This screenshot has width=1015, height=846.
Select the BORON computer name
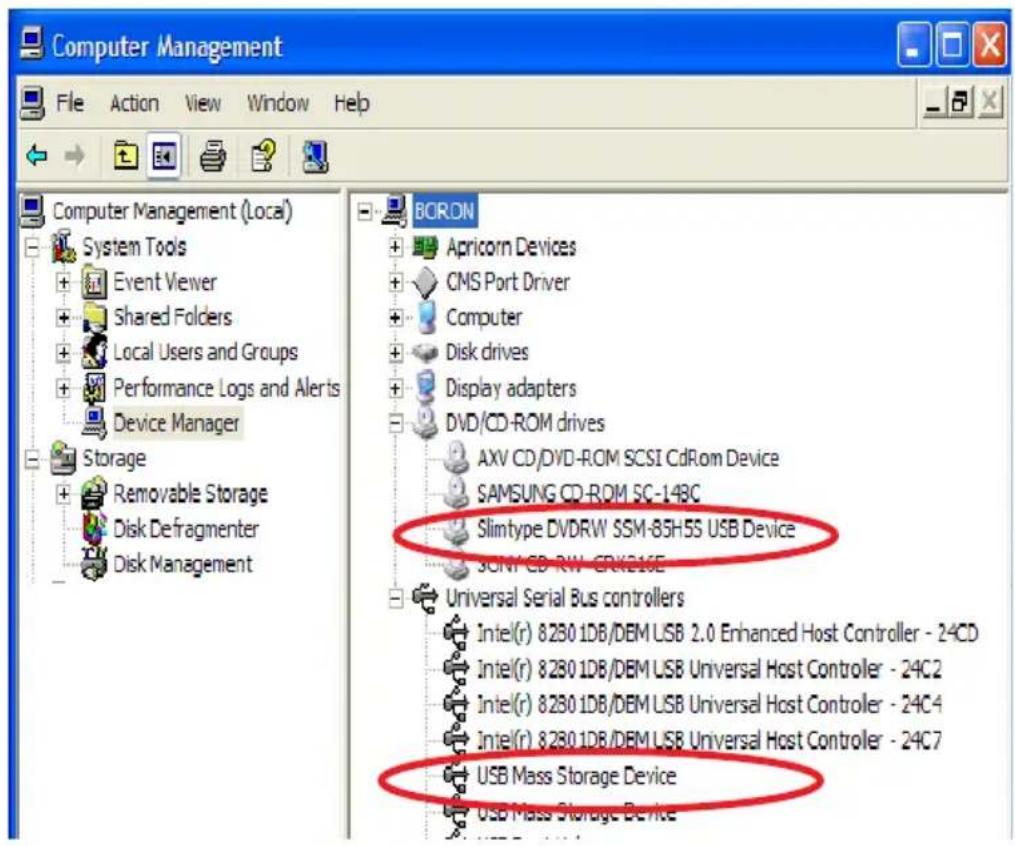coord(445,211)
